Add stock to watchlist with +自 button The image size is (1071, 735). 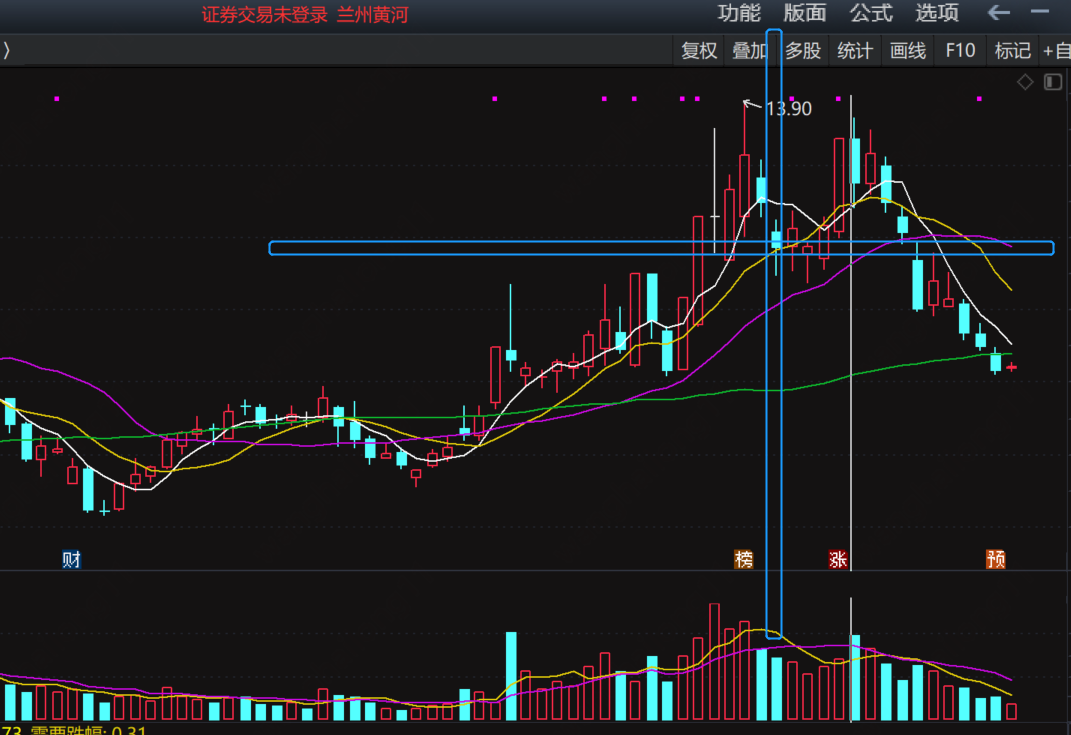click(1056, 51)
